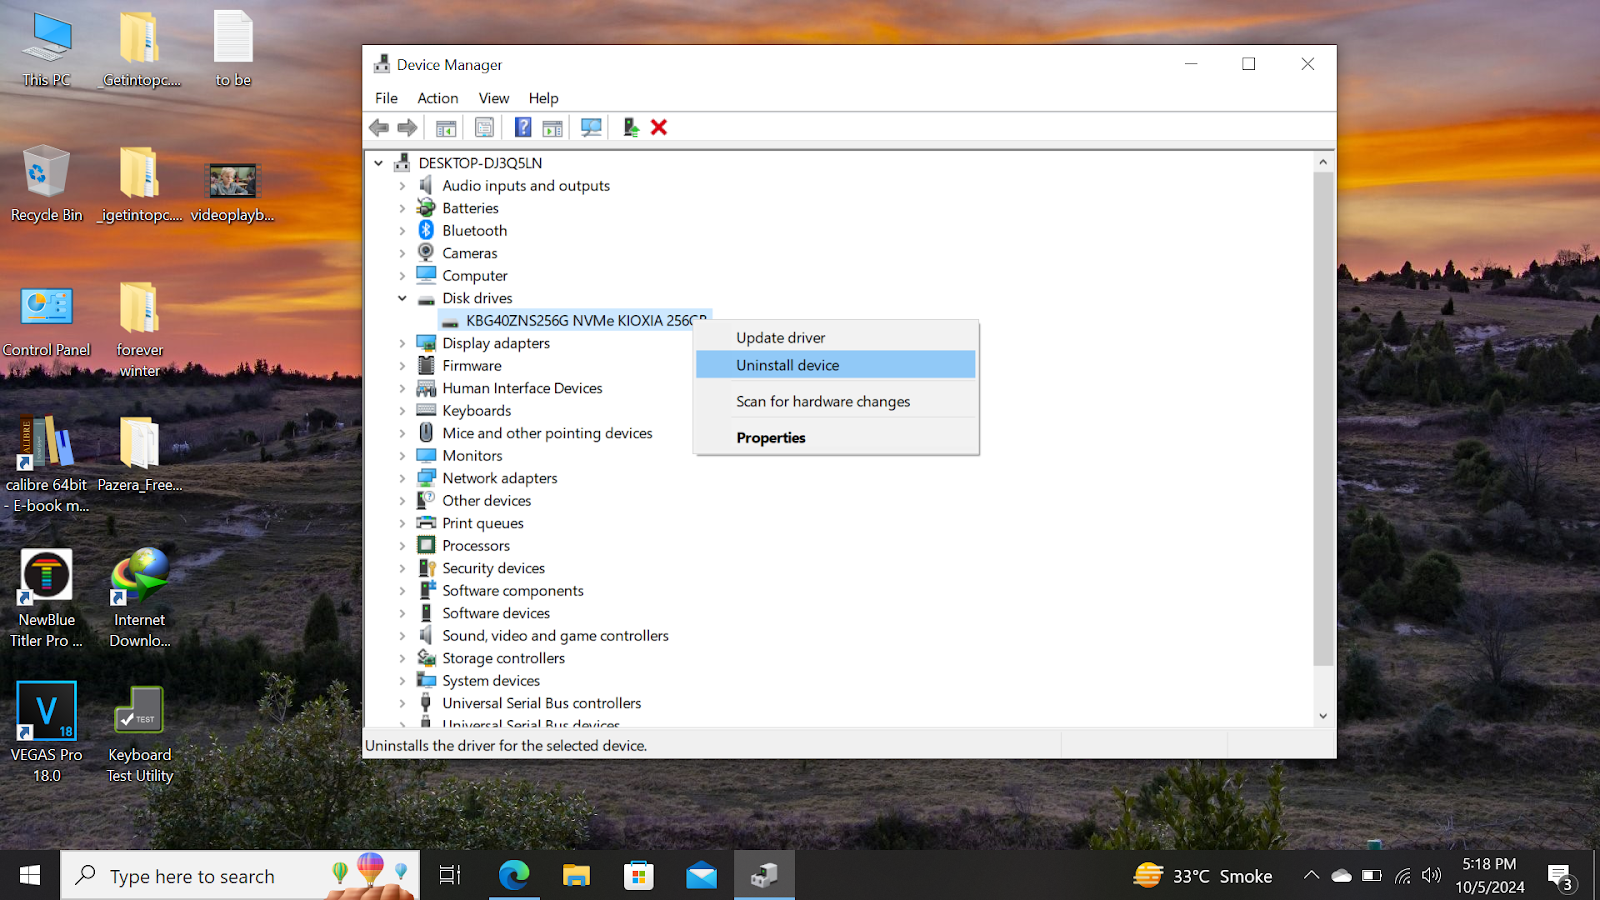Open Microsoft Edge from the taskbar
This screenshot has width=1600, height=900.
(514, 876)
